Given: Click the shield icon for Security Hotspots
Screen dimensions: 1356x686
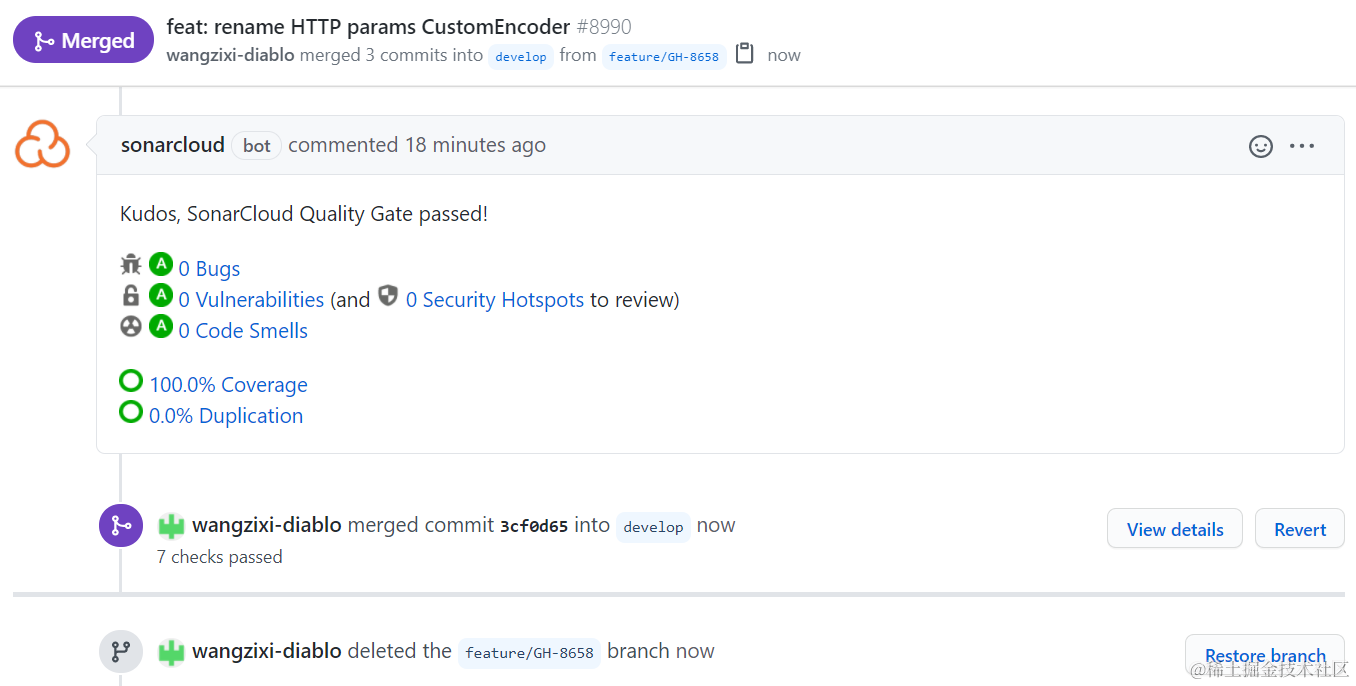Looking at the screenshot, I should click(x=388, y=295).
